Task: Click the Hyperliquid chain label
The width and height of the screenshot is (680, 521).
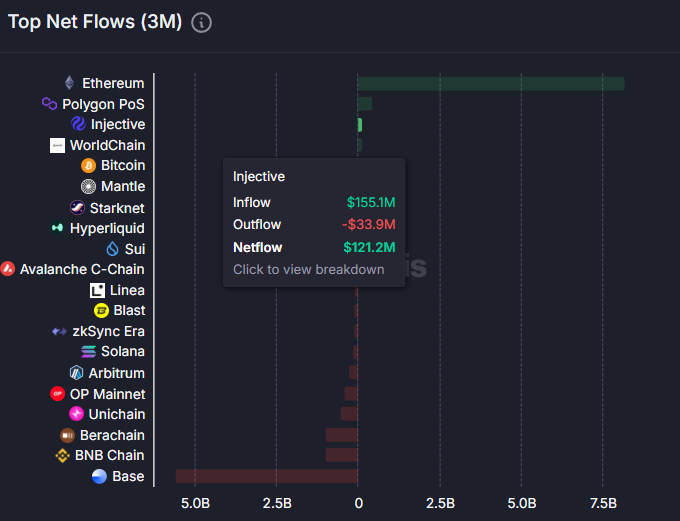Action: [x=107, y=229]
